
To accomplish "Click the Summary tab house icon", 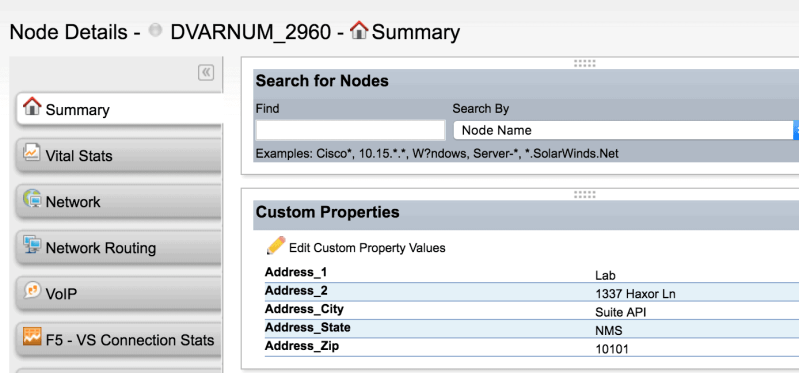I will [x=32, y=106].
